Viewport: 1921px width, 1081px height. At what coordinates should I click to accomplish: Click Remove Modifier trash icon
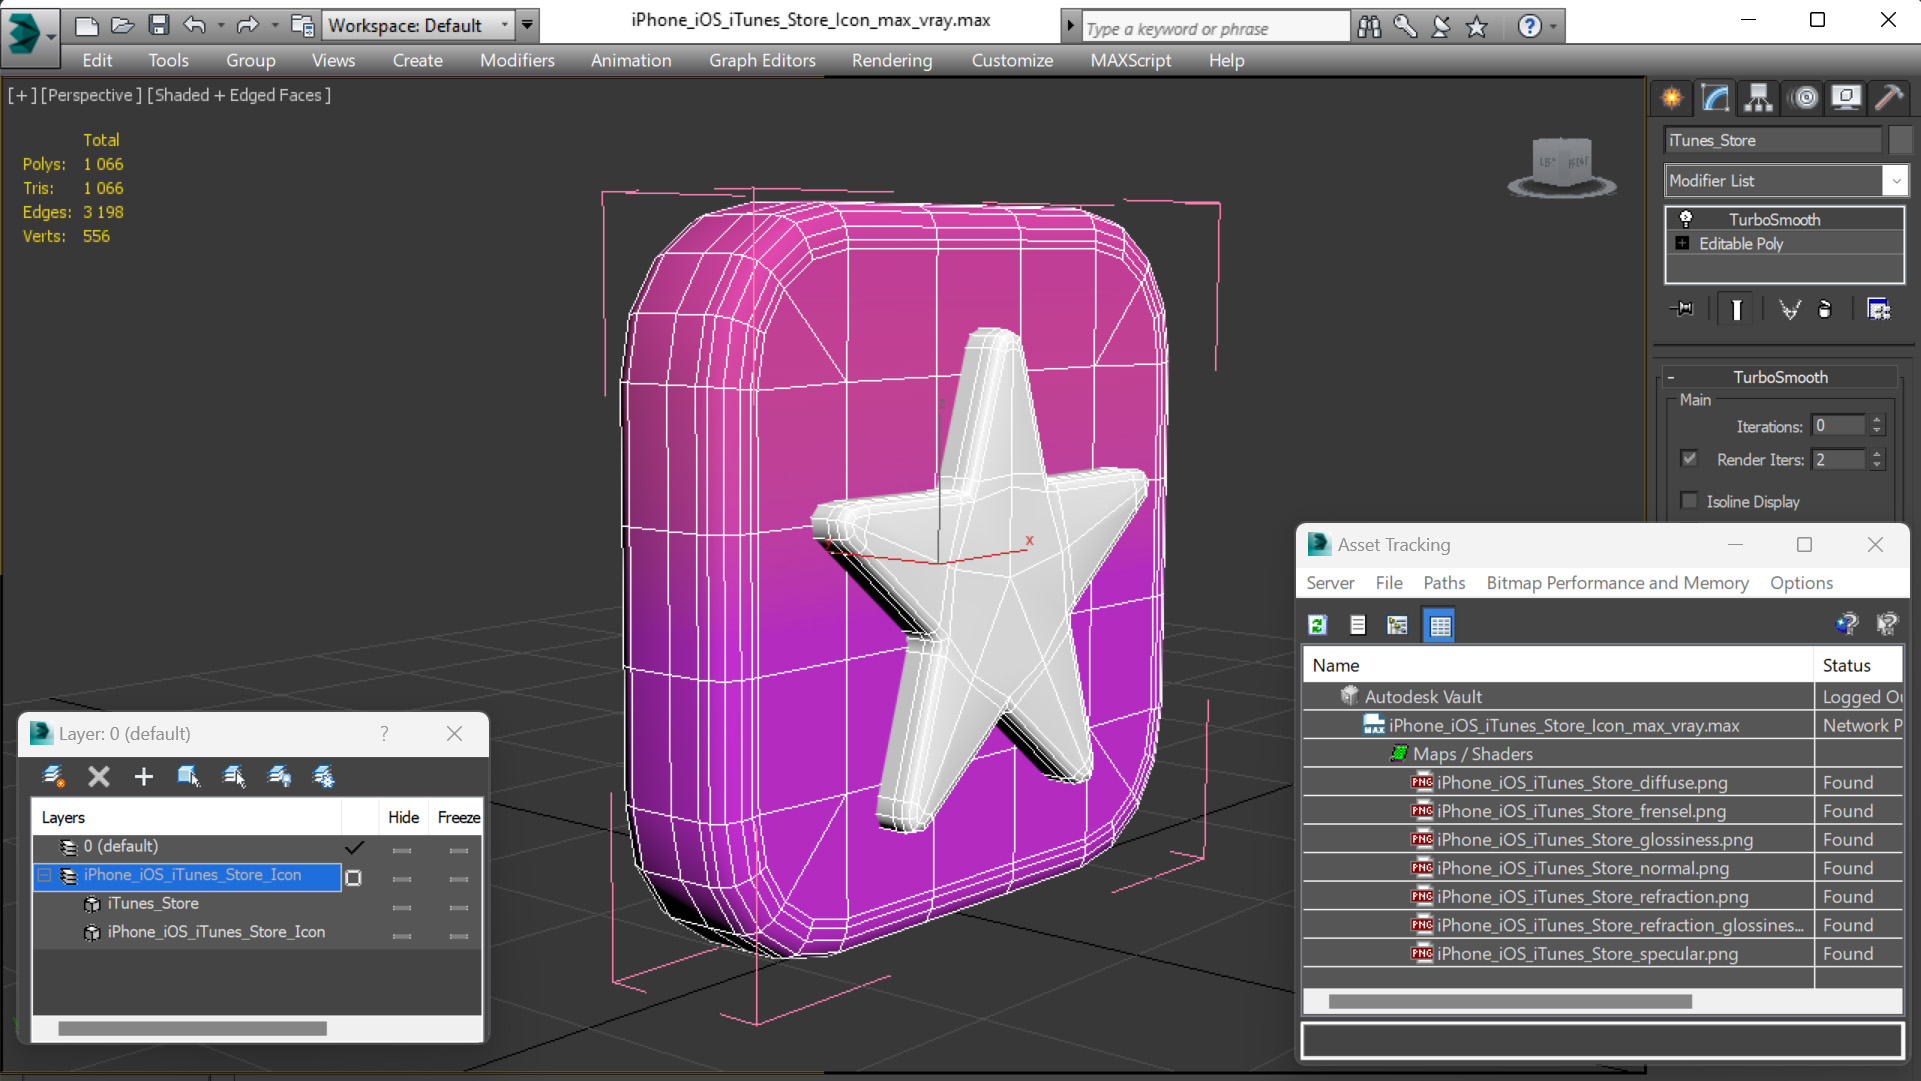[1825, 309]
